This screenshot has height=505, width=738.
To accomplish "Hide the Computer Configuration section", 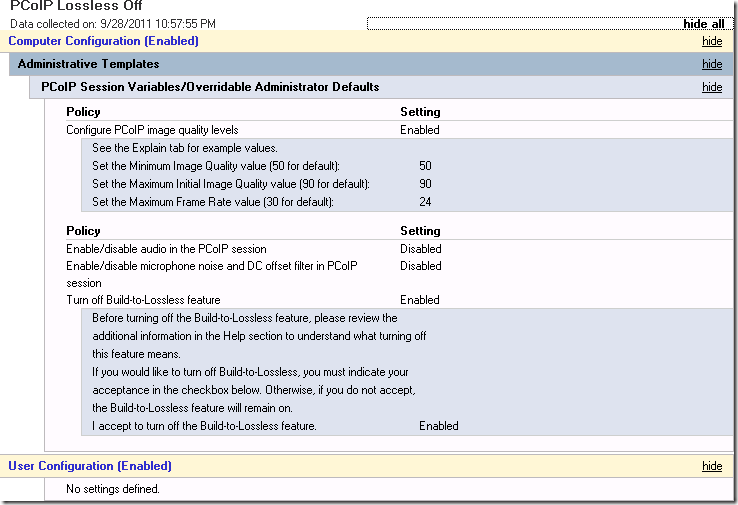I will (x=712, y=41).
